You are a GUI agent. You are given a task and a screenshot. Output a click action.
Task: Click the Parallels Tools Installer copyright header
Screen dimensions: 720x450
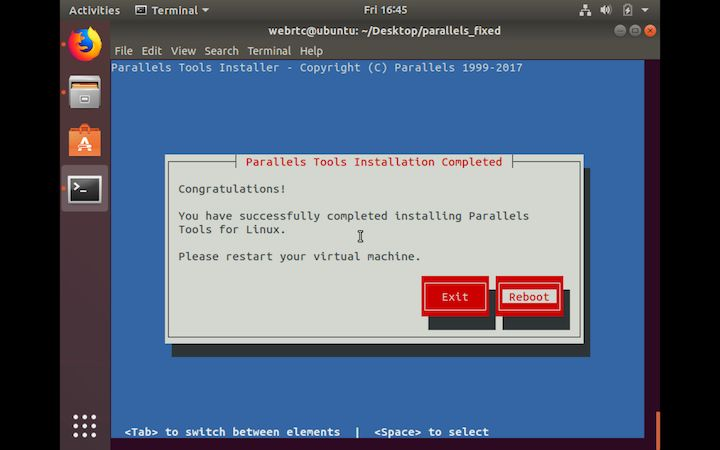[x=317, y=68]
